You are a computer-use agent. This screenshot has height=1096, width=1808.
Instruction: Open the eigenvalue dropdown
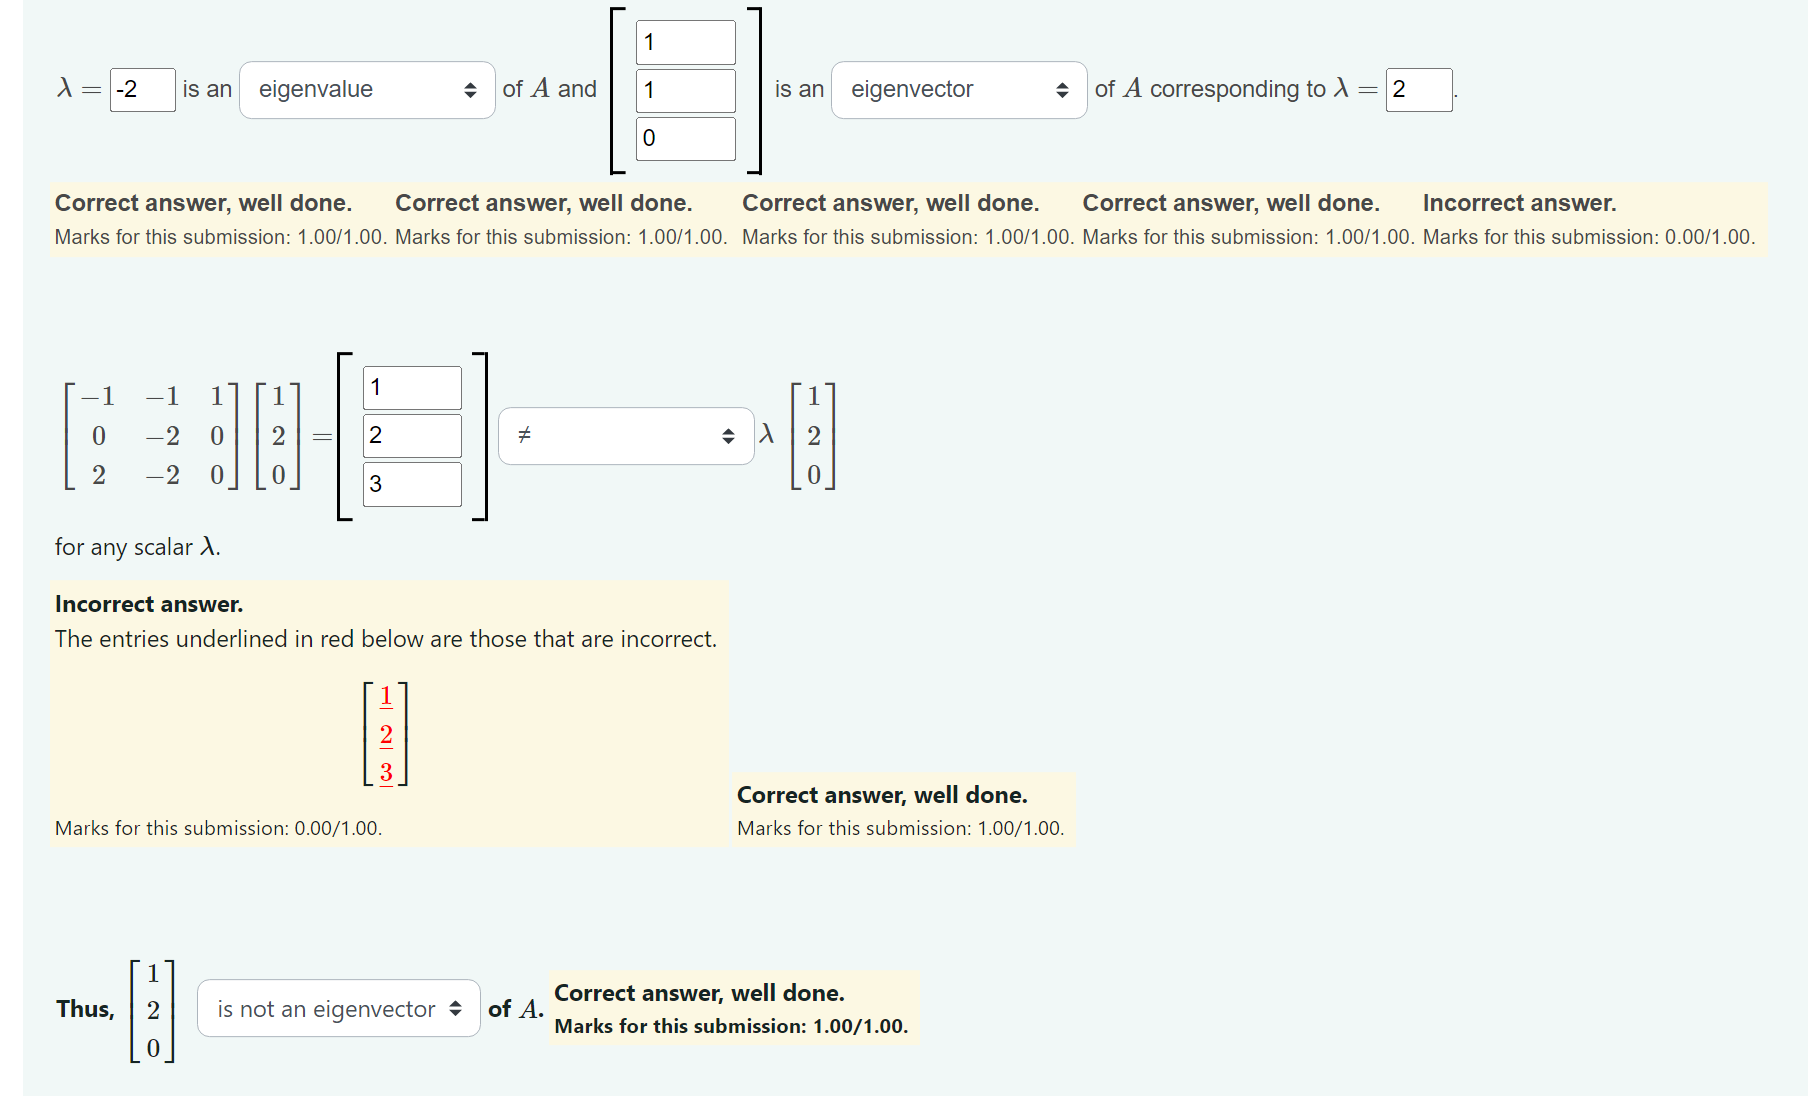pyautogui.click(x=366, y=90)
